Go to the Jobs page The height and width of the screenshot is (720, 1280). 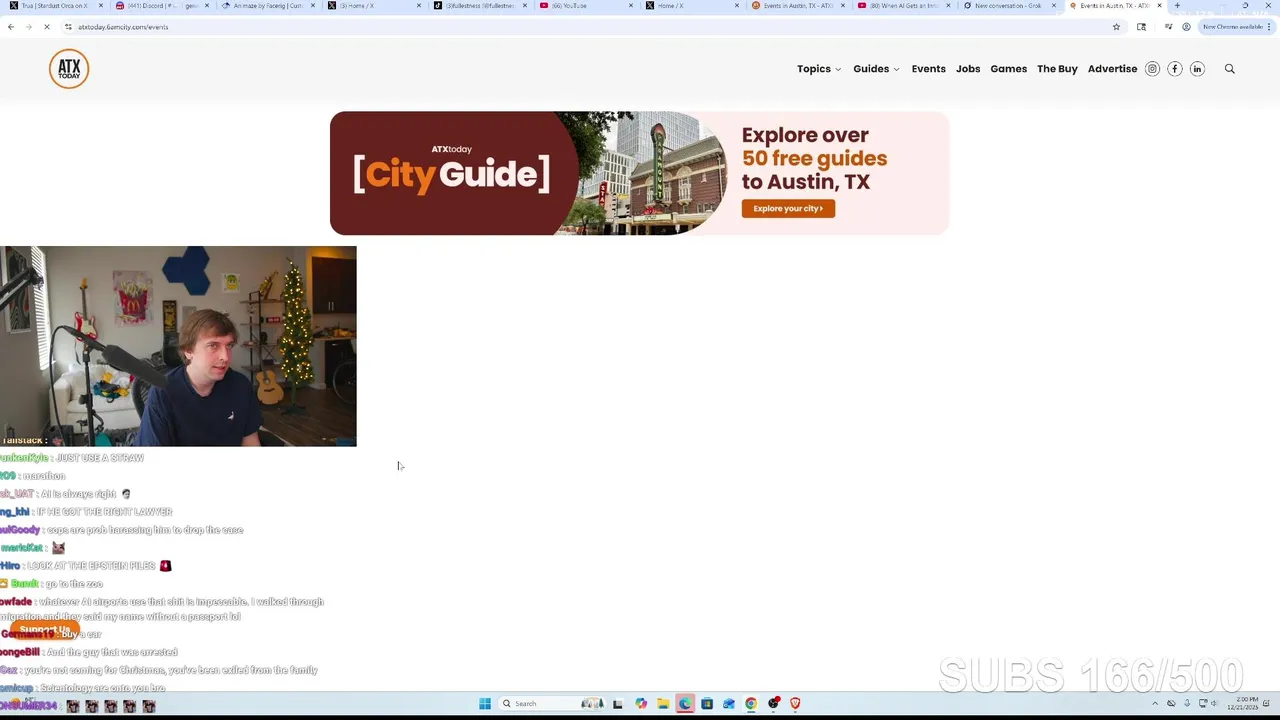click(x=968, y=69)
